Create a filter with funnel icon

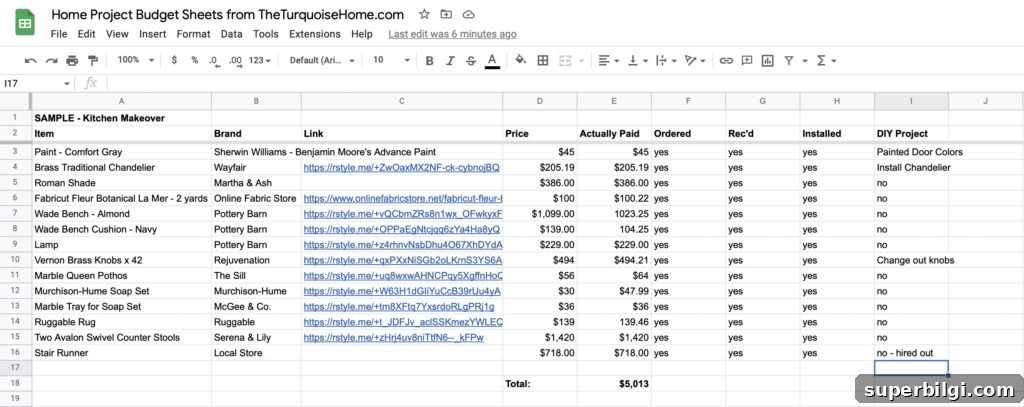[x=789, y=61]
